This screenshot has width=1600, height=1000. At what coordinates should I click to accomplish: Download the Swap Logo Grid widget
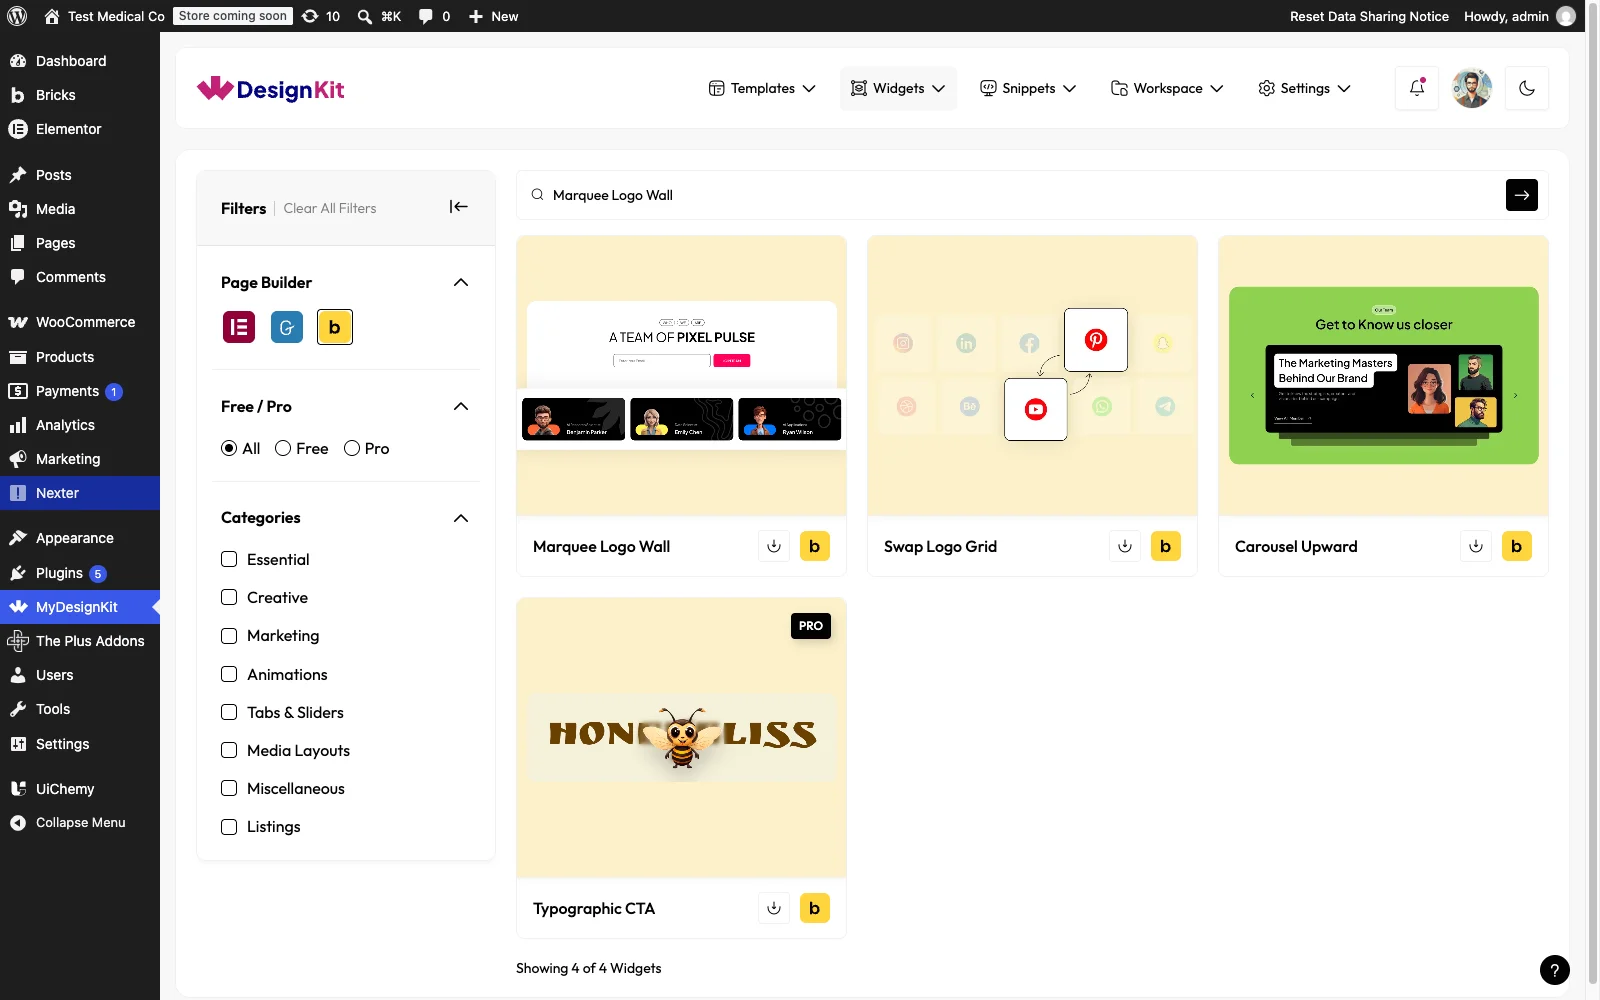(1125, 546)
